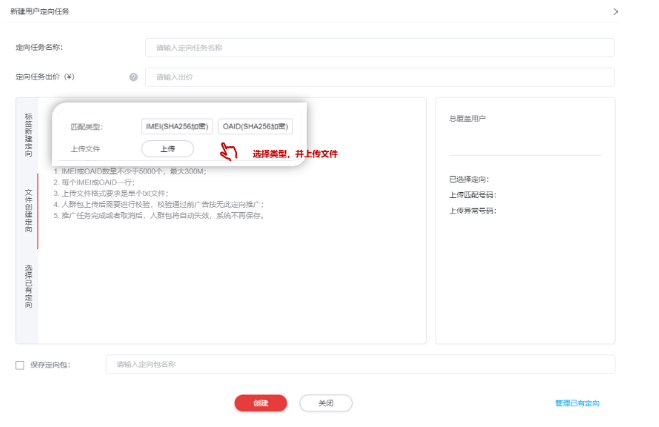The width and height of the screenshot is (659, 427).
Task: Click the 上传 upload button
Action: pyautogui.click(x=168, y=149)
